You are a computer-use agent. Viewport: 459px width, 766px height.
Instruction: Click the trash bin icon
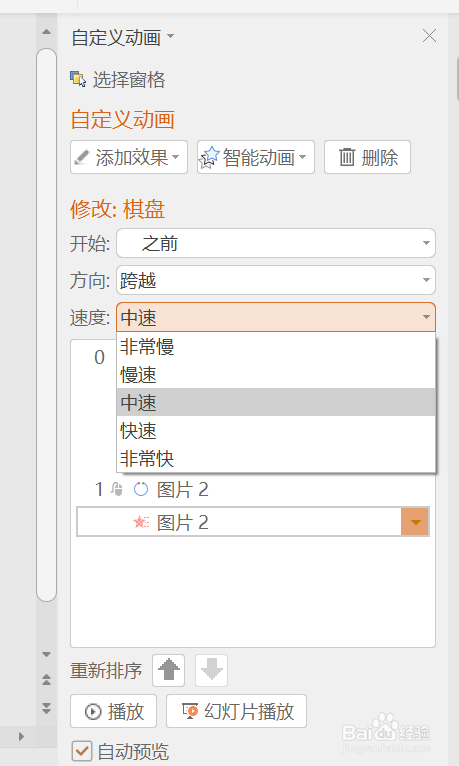point(347,157)
